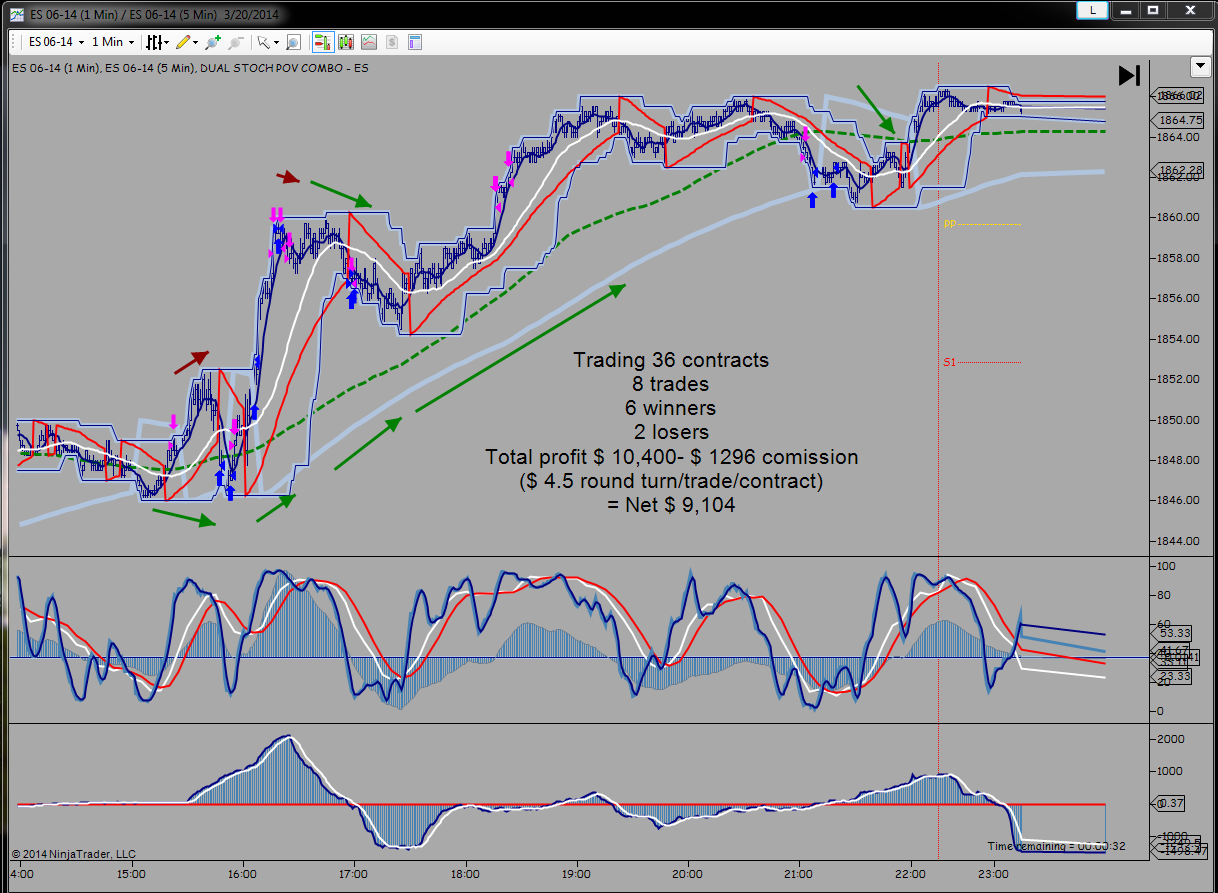Viewport: 1218px width, 893px height.
Task: Click the 1852.00 price axis label
Action: coord(1180,379)
